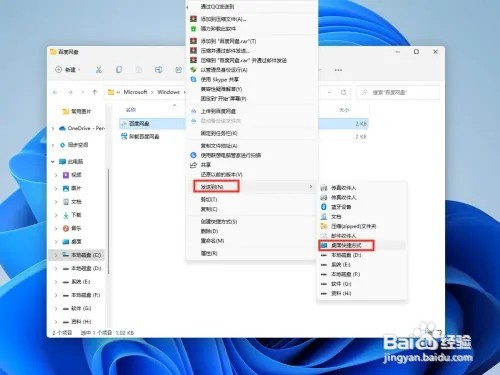Open the 发送到(N) submenu entry
The image size is (500, 375).
pyautogui.click(x=252, y=187)
